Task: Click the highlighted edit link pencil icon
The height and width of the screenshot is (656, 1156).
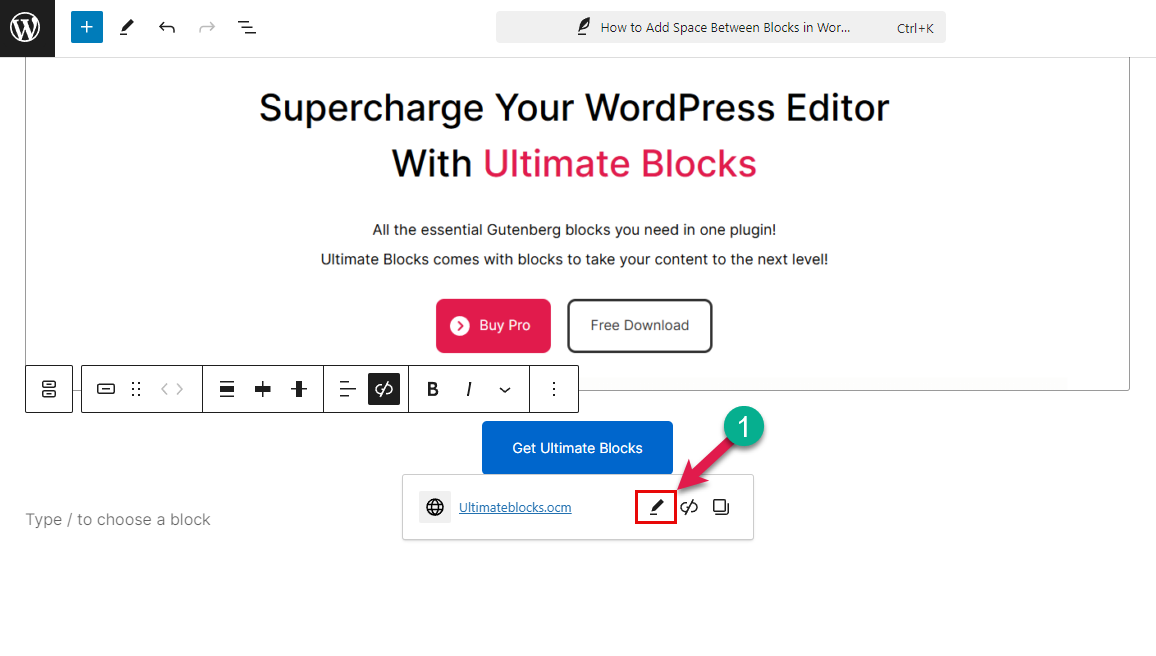Action: click(x=655, y=507)
